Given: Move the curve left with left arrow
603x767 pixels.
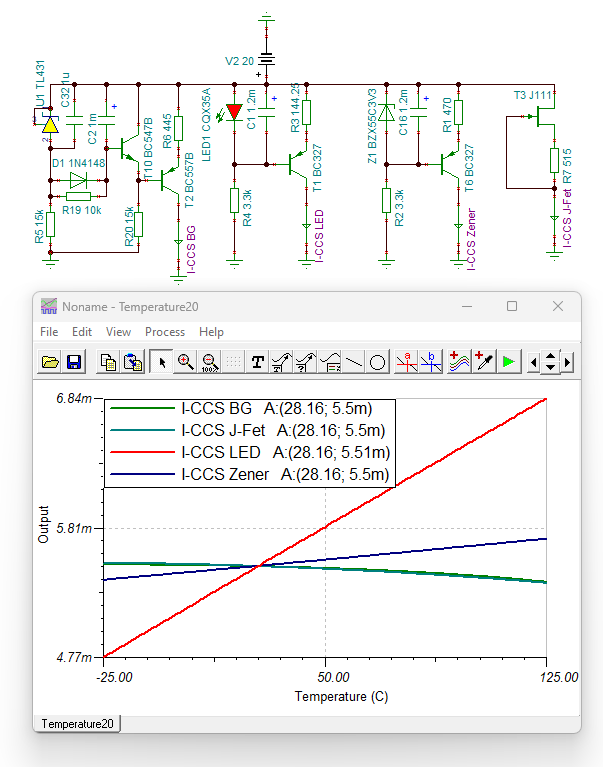Looking at the screenshot, I should coord(533,362).
